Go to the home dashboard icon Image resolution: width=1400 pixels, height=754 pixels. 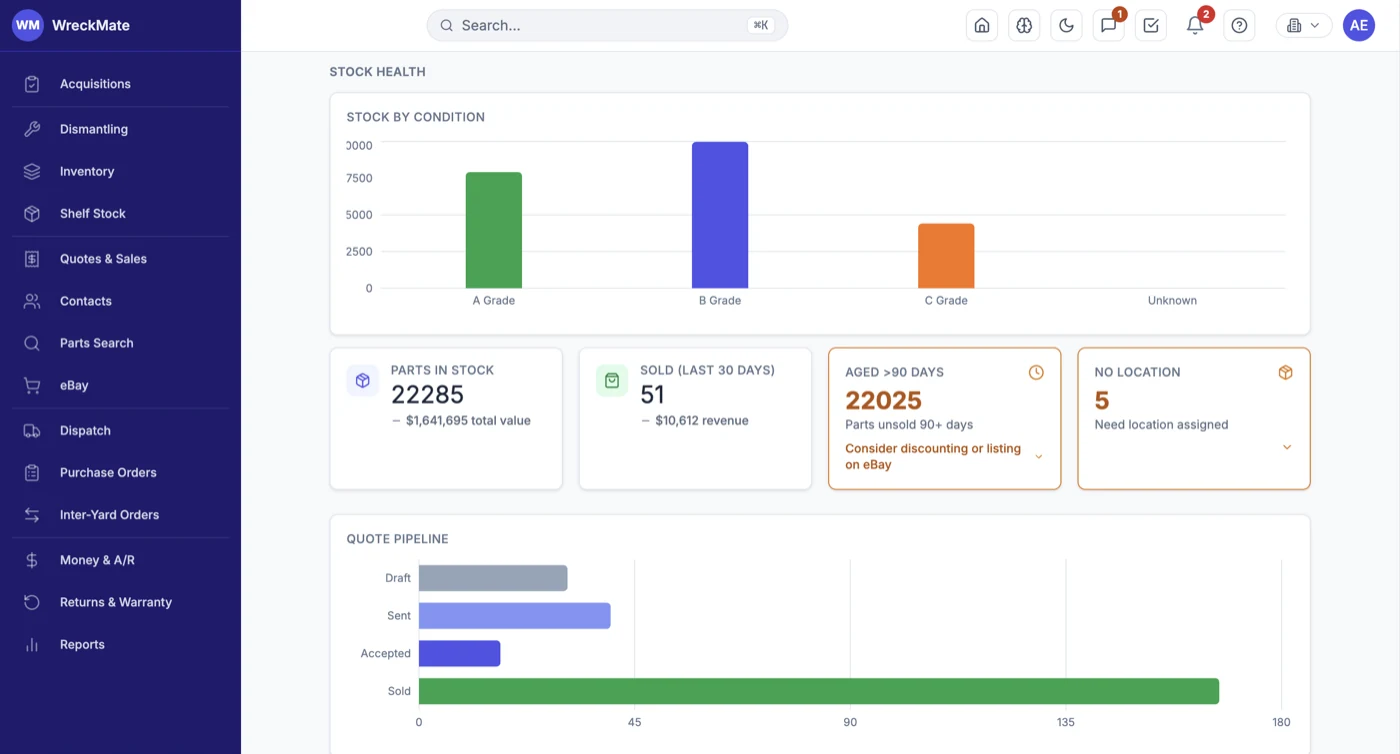click(982, 26)
